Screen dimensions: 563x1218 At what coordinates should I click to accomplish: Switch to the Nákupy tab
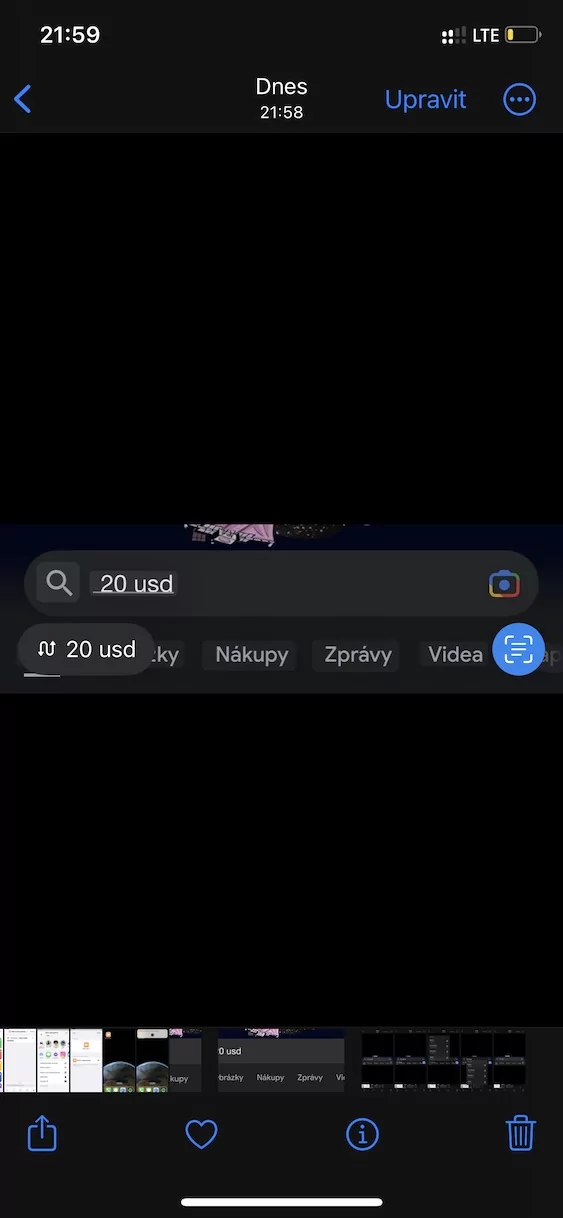point(252,655)
